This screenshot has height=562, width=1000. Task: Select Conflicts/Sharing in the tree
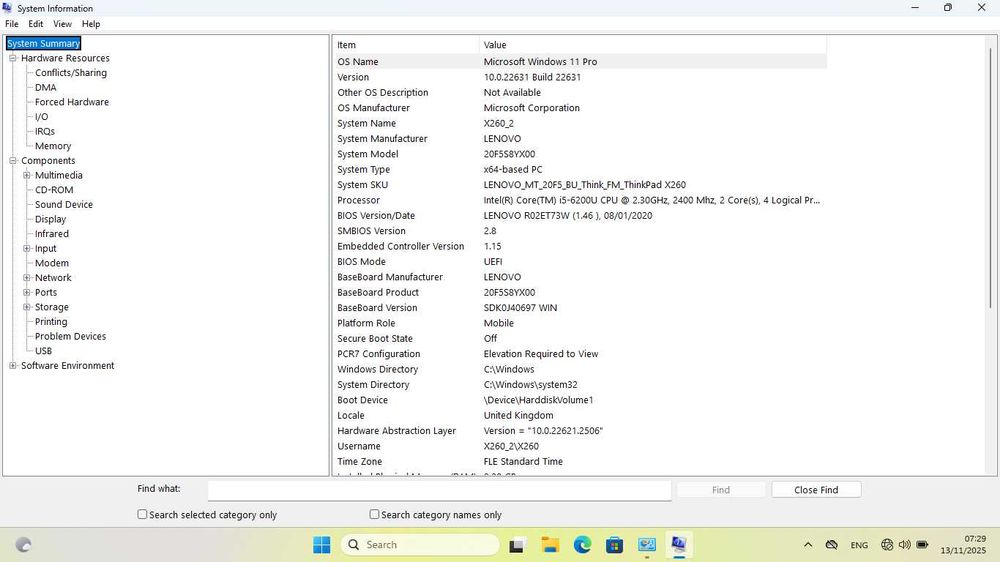coord(71,73)
